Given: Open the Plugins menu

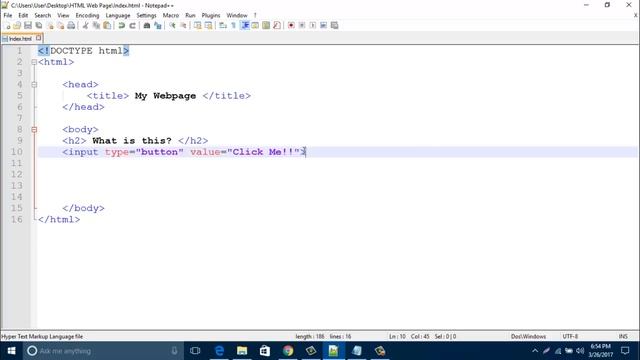Looking at the screenshot, I should point(211,15).
